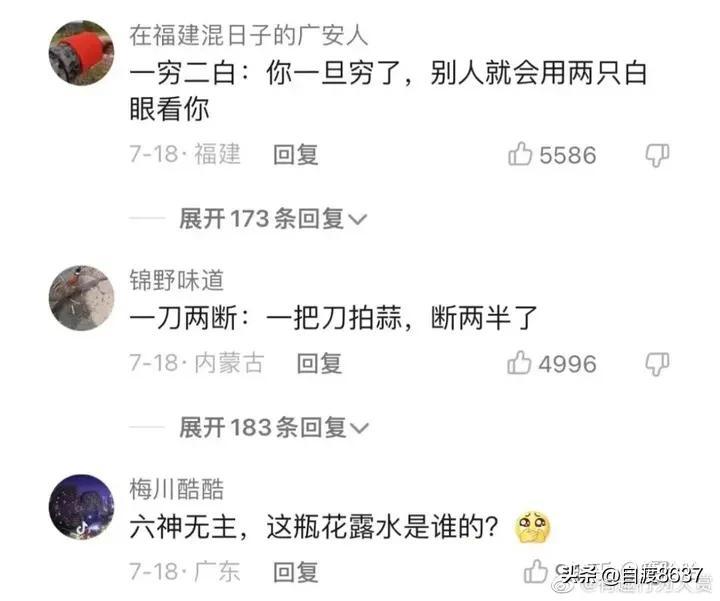Dislike the 一穷二白 comment
720x601 pixels.
coord(657,155)
